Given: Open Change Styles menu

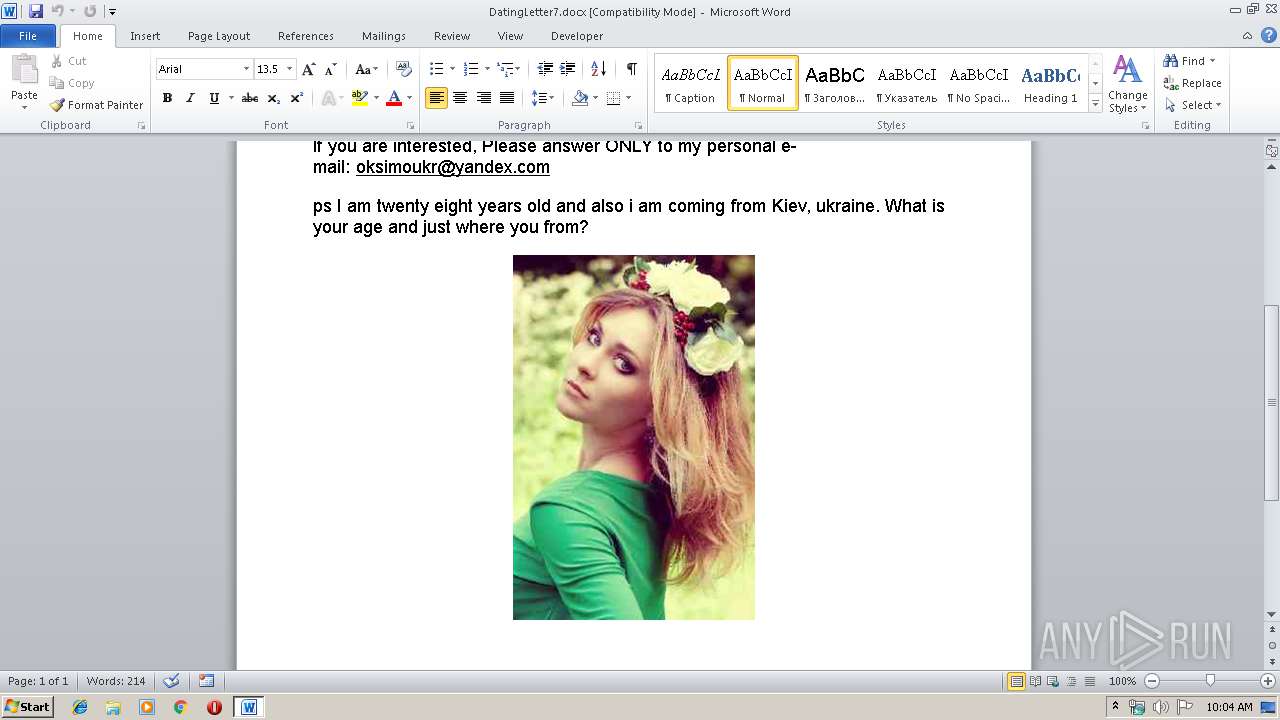Looking at the screenshot, I should (x=1127, y=84).
